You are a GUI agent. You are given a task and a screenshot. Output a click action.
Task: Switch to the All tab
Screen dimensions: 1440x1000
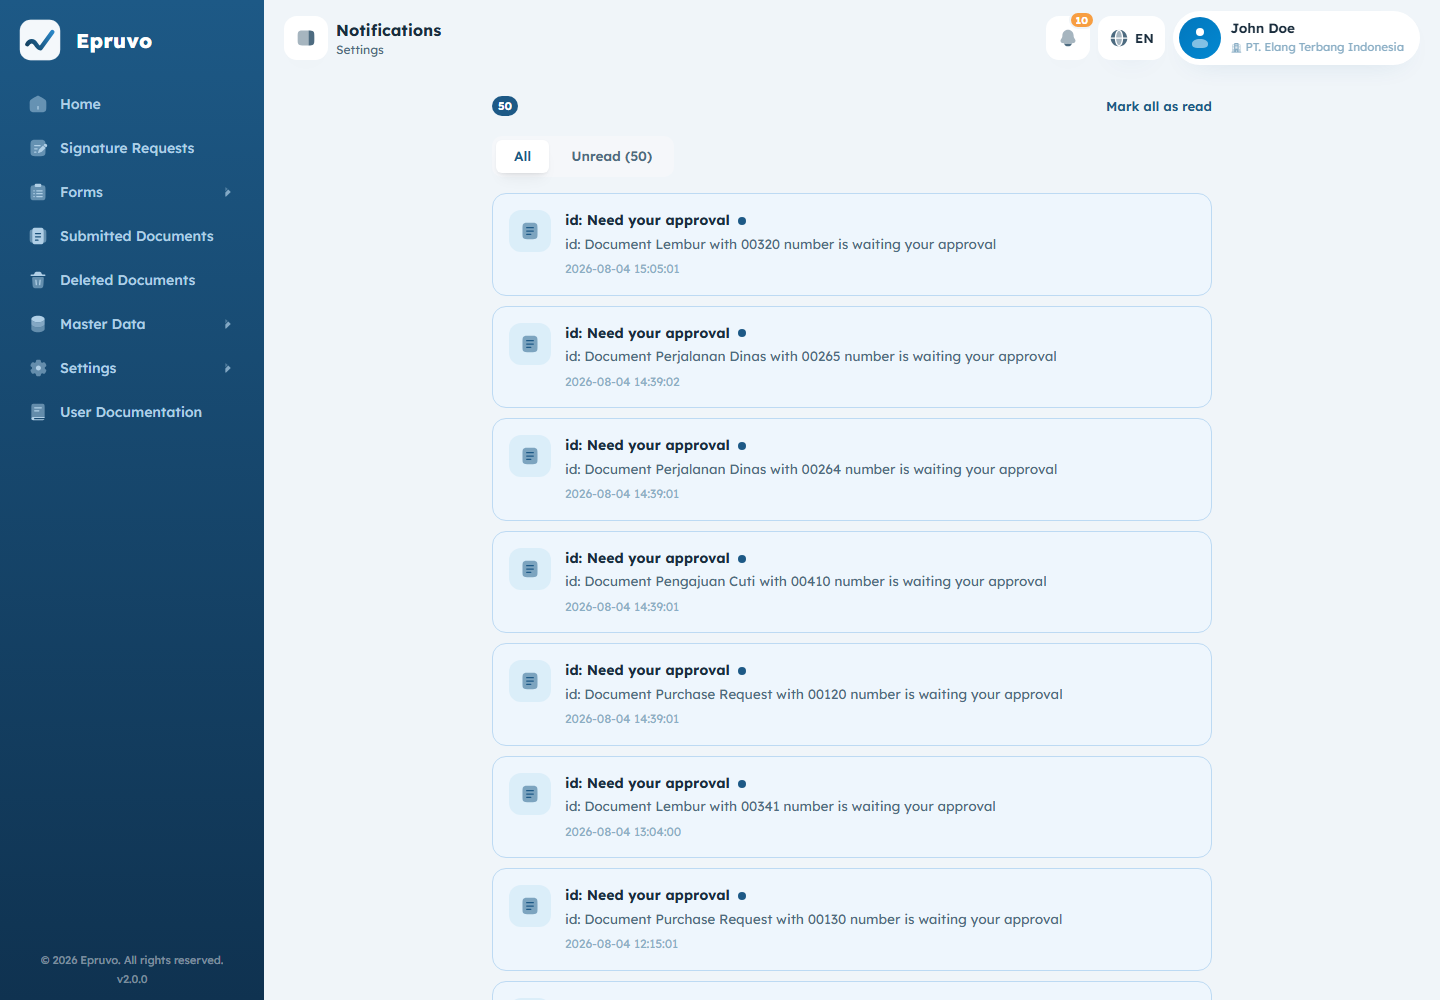523,156
